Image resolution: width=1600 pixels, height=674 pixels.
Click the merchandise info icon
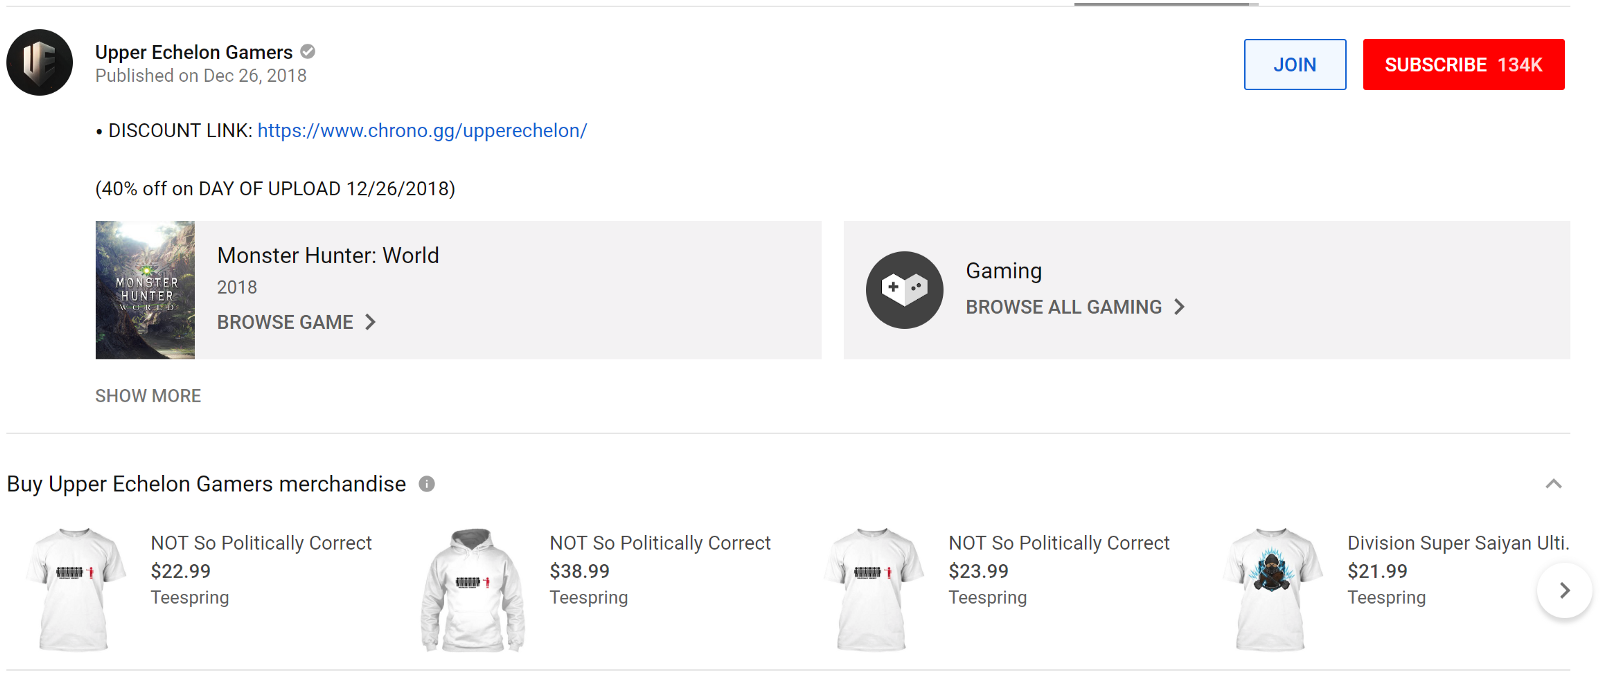[427, 484]
